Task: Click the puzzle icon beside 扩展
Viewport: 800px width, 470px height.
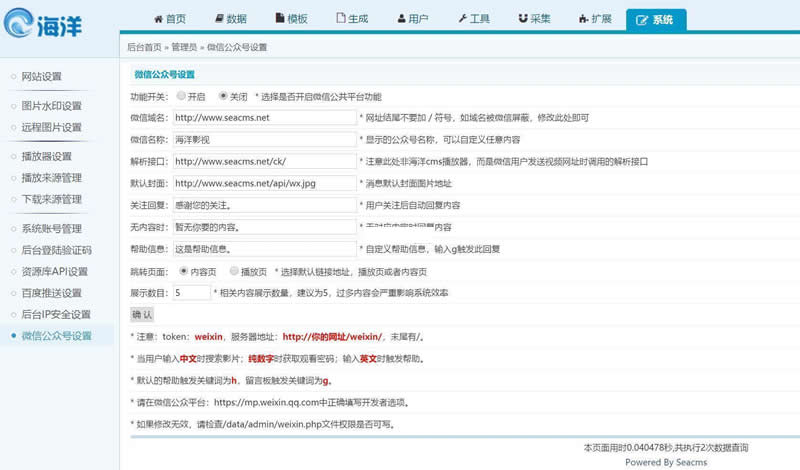Action: [x=584, y=19]
